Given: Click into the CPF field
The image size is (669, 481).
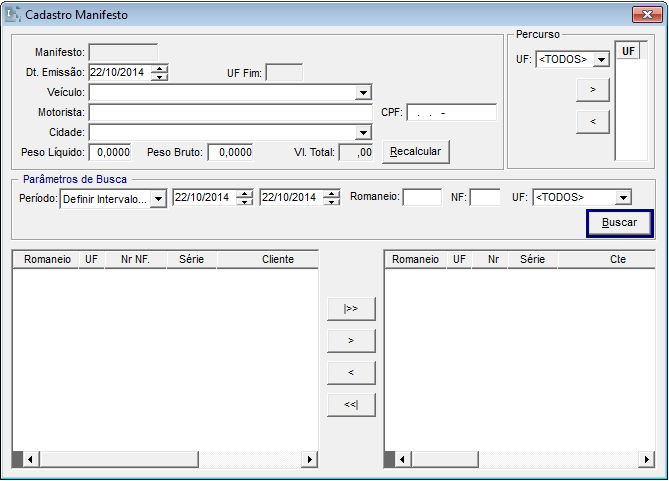Looking at the screenshot, I should click(451, 112).
